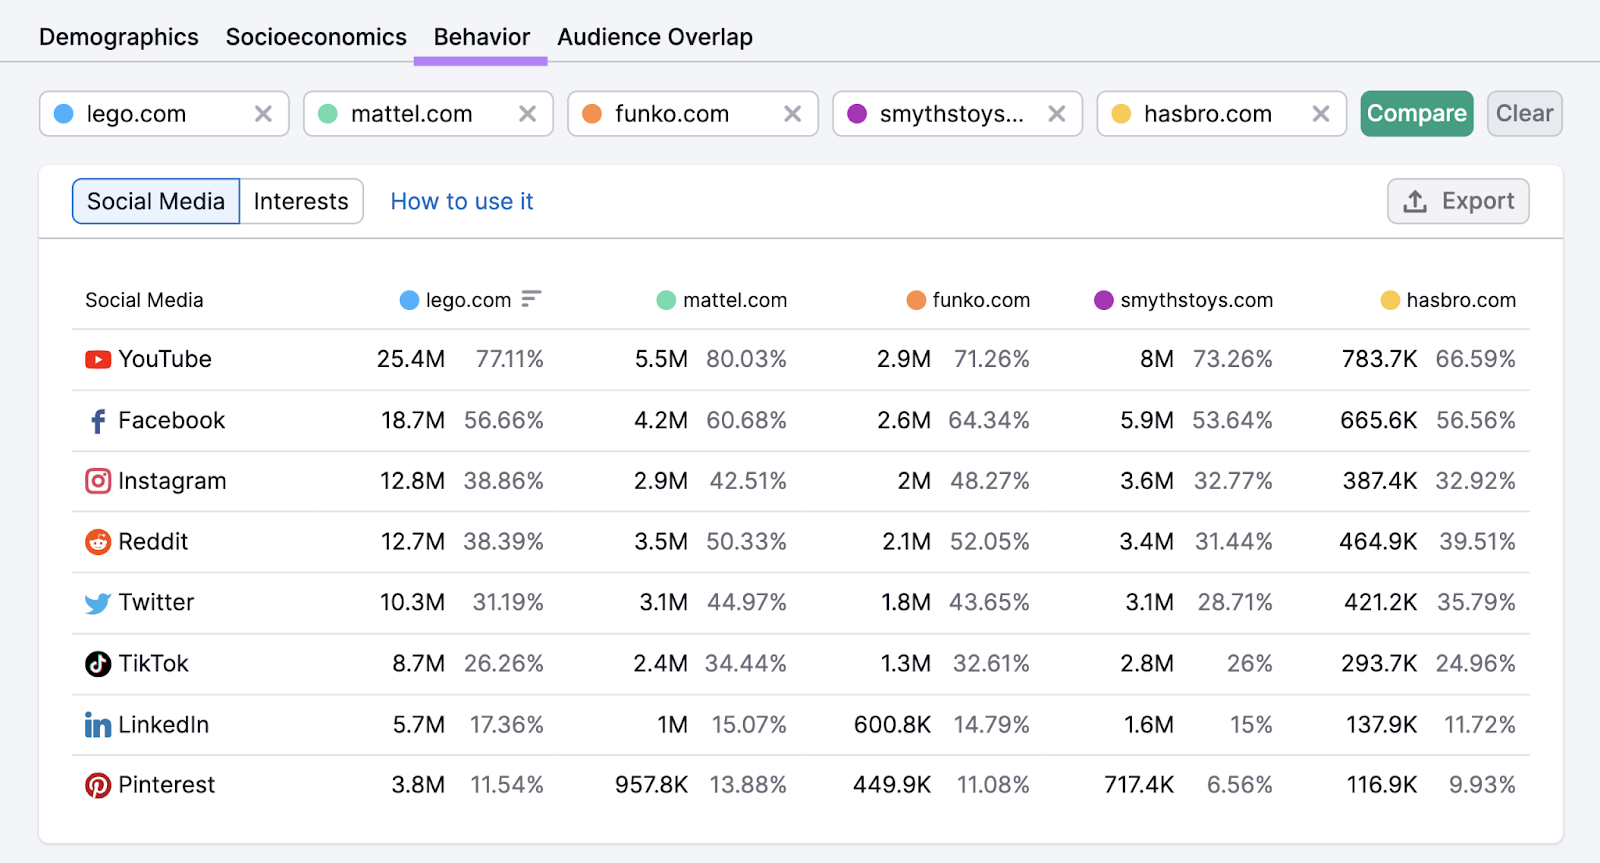The image size is (1600, 863).
Task: Click the Reddit icon in the table
Action: point(97,542)
